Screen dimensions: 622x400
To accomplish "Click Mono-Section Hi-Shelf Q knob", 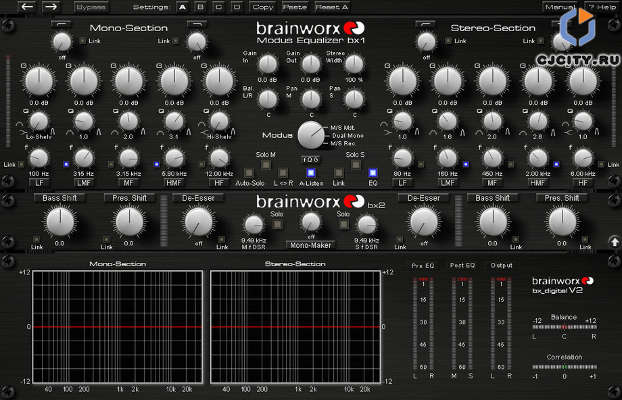I will (219, 121).
